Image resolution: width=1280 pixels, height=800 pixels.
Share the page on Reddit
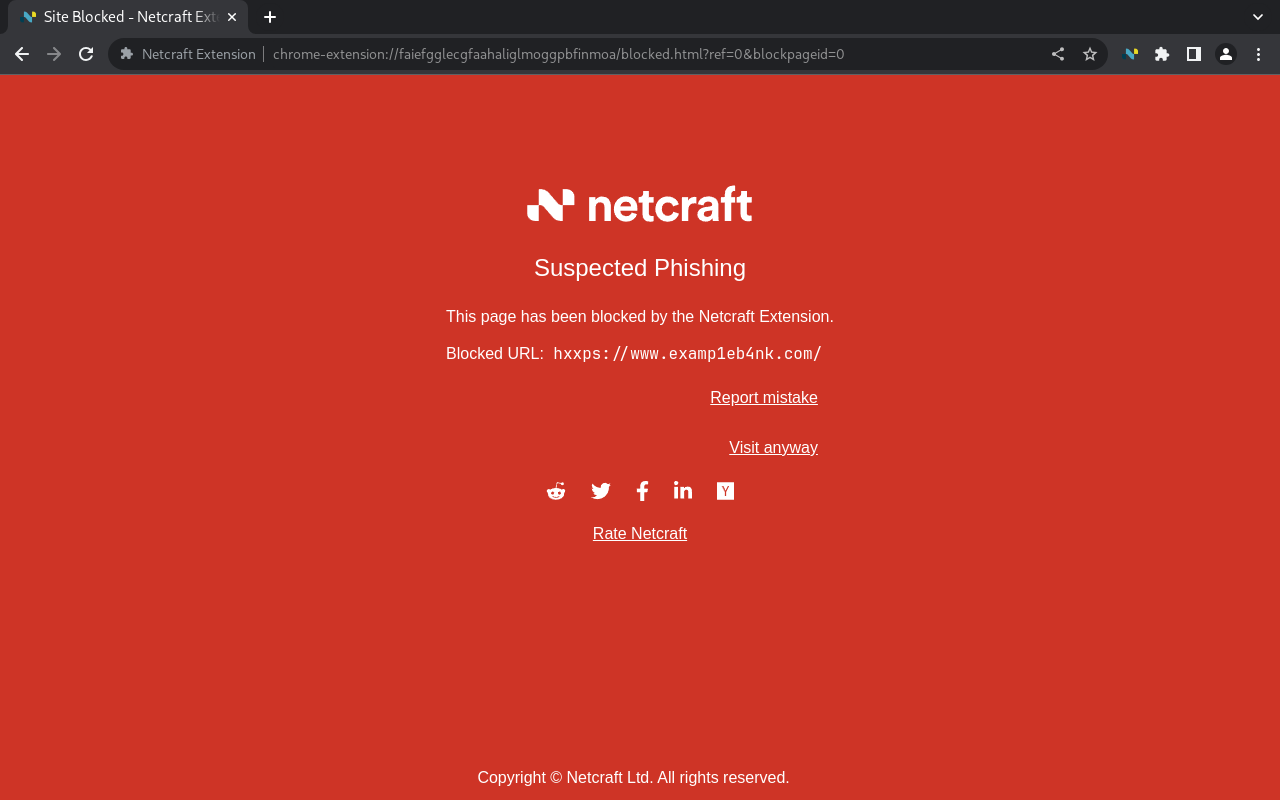(555, 490)
